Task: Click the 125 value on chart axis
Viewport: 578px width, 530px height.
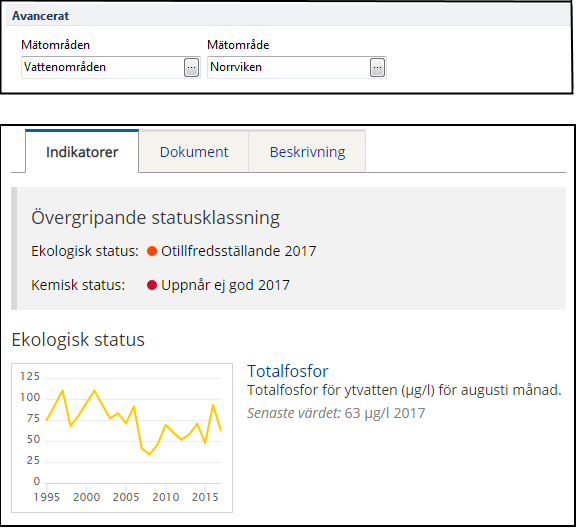Action: point(30,376)
